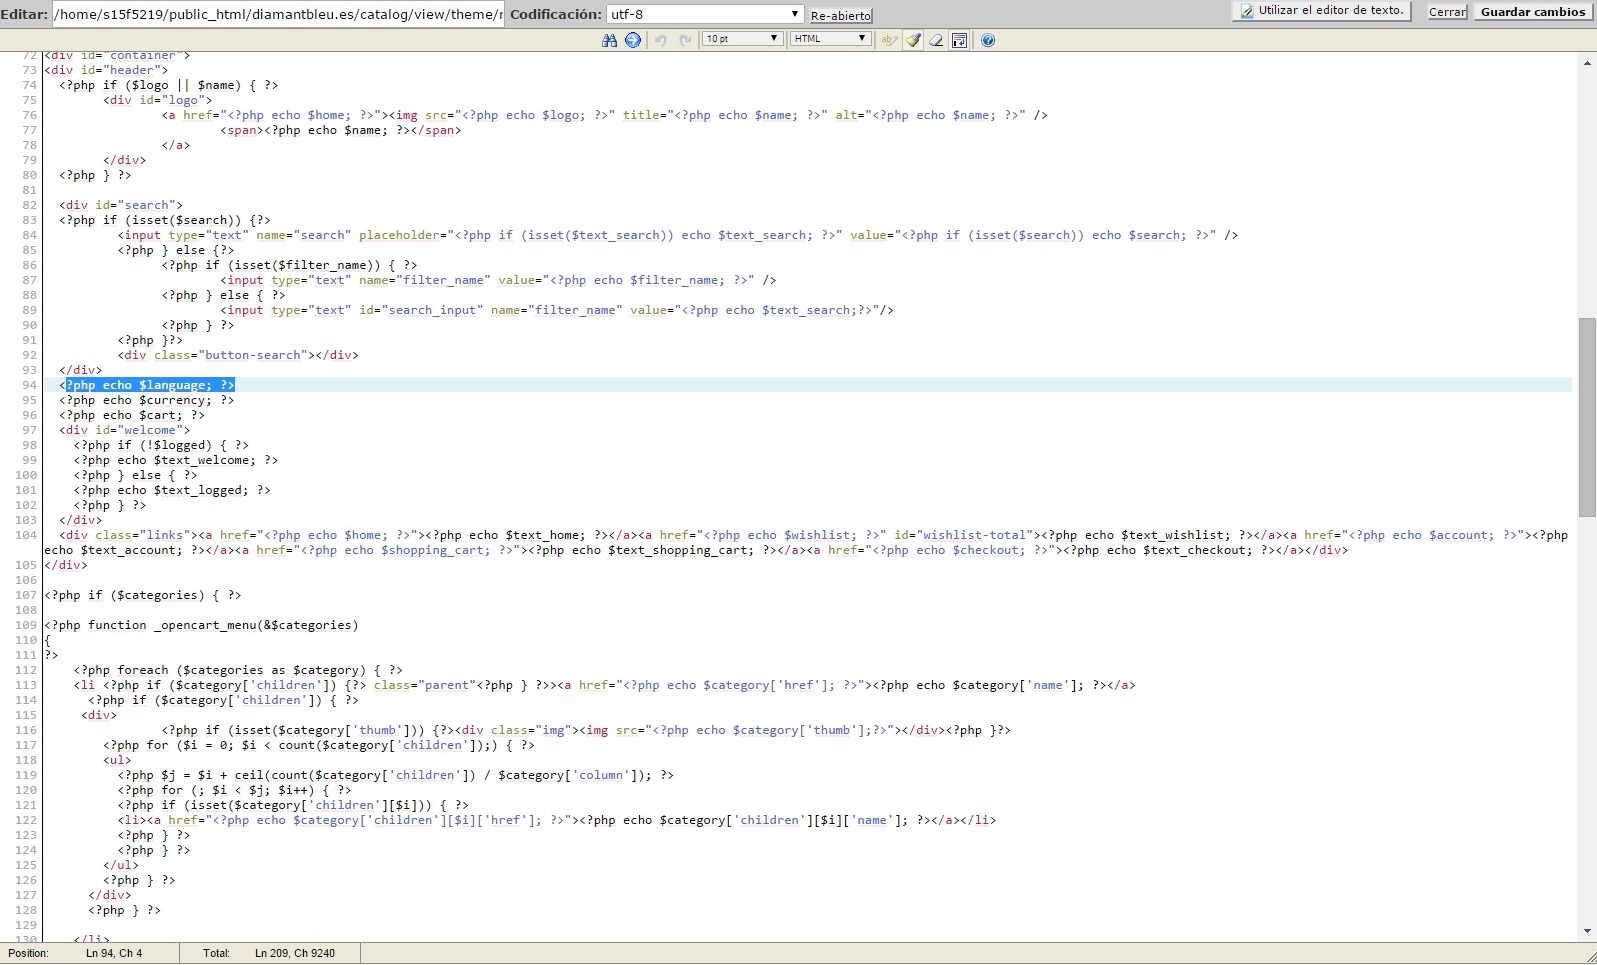Click line 82 div id search
This screenshot has width=1597, height=965.
[x=121, y=205]
